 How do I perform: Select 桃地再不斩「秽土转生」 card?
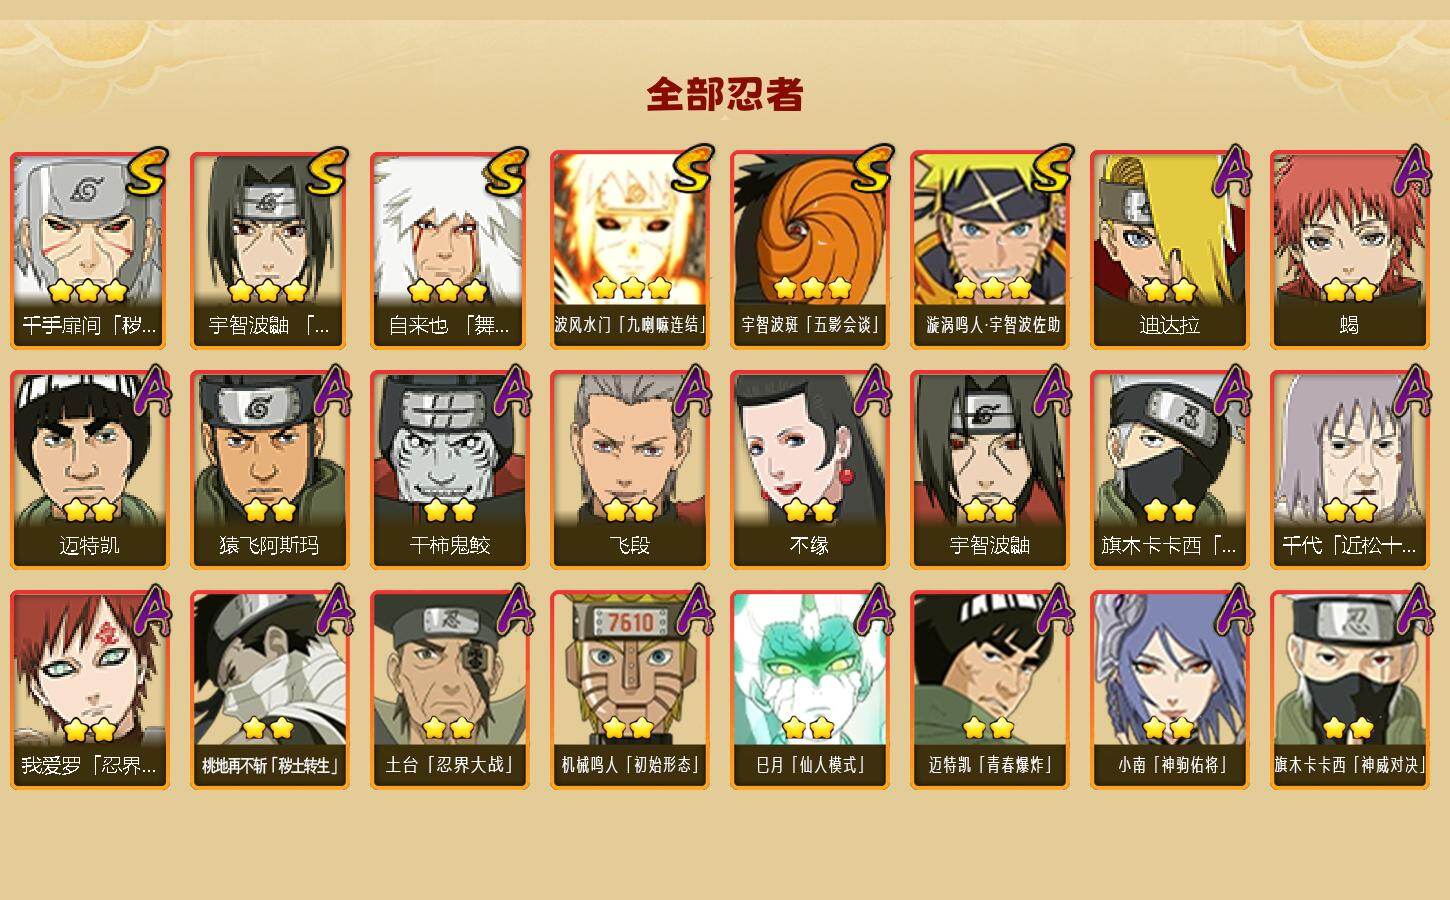pos(269,690)
